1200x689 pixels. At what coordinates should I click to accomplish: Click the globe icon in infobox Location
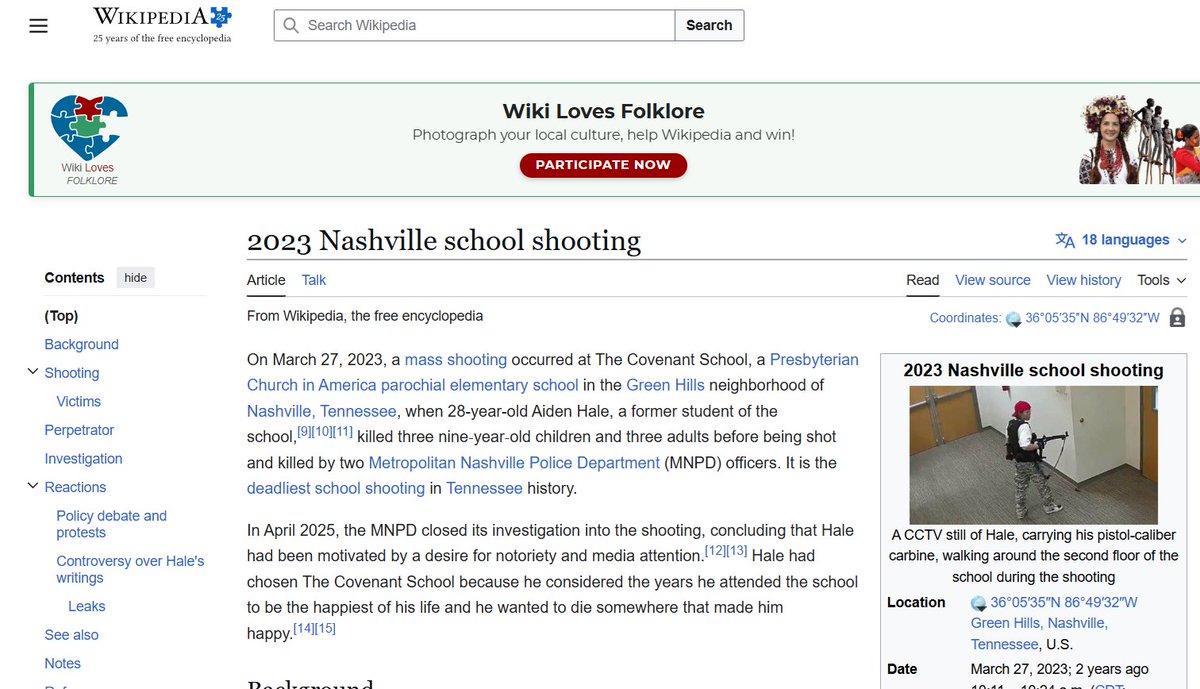[979, 603]
